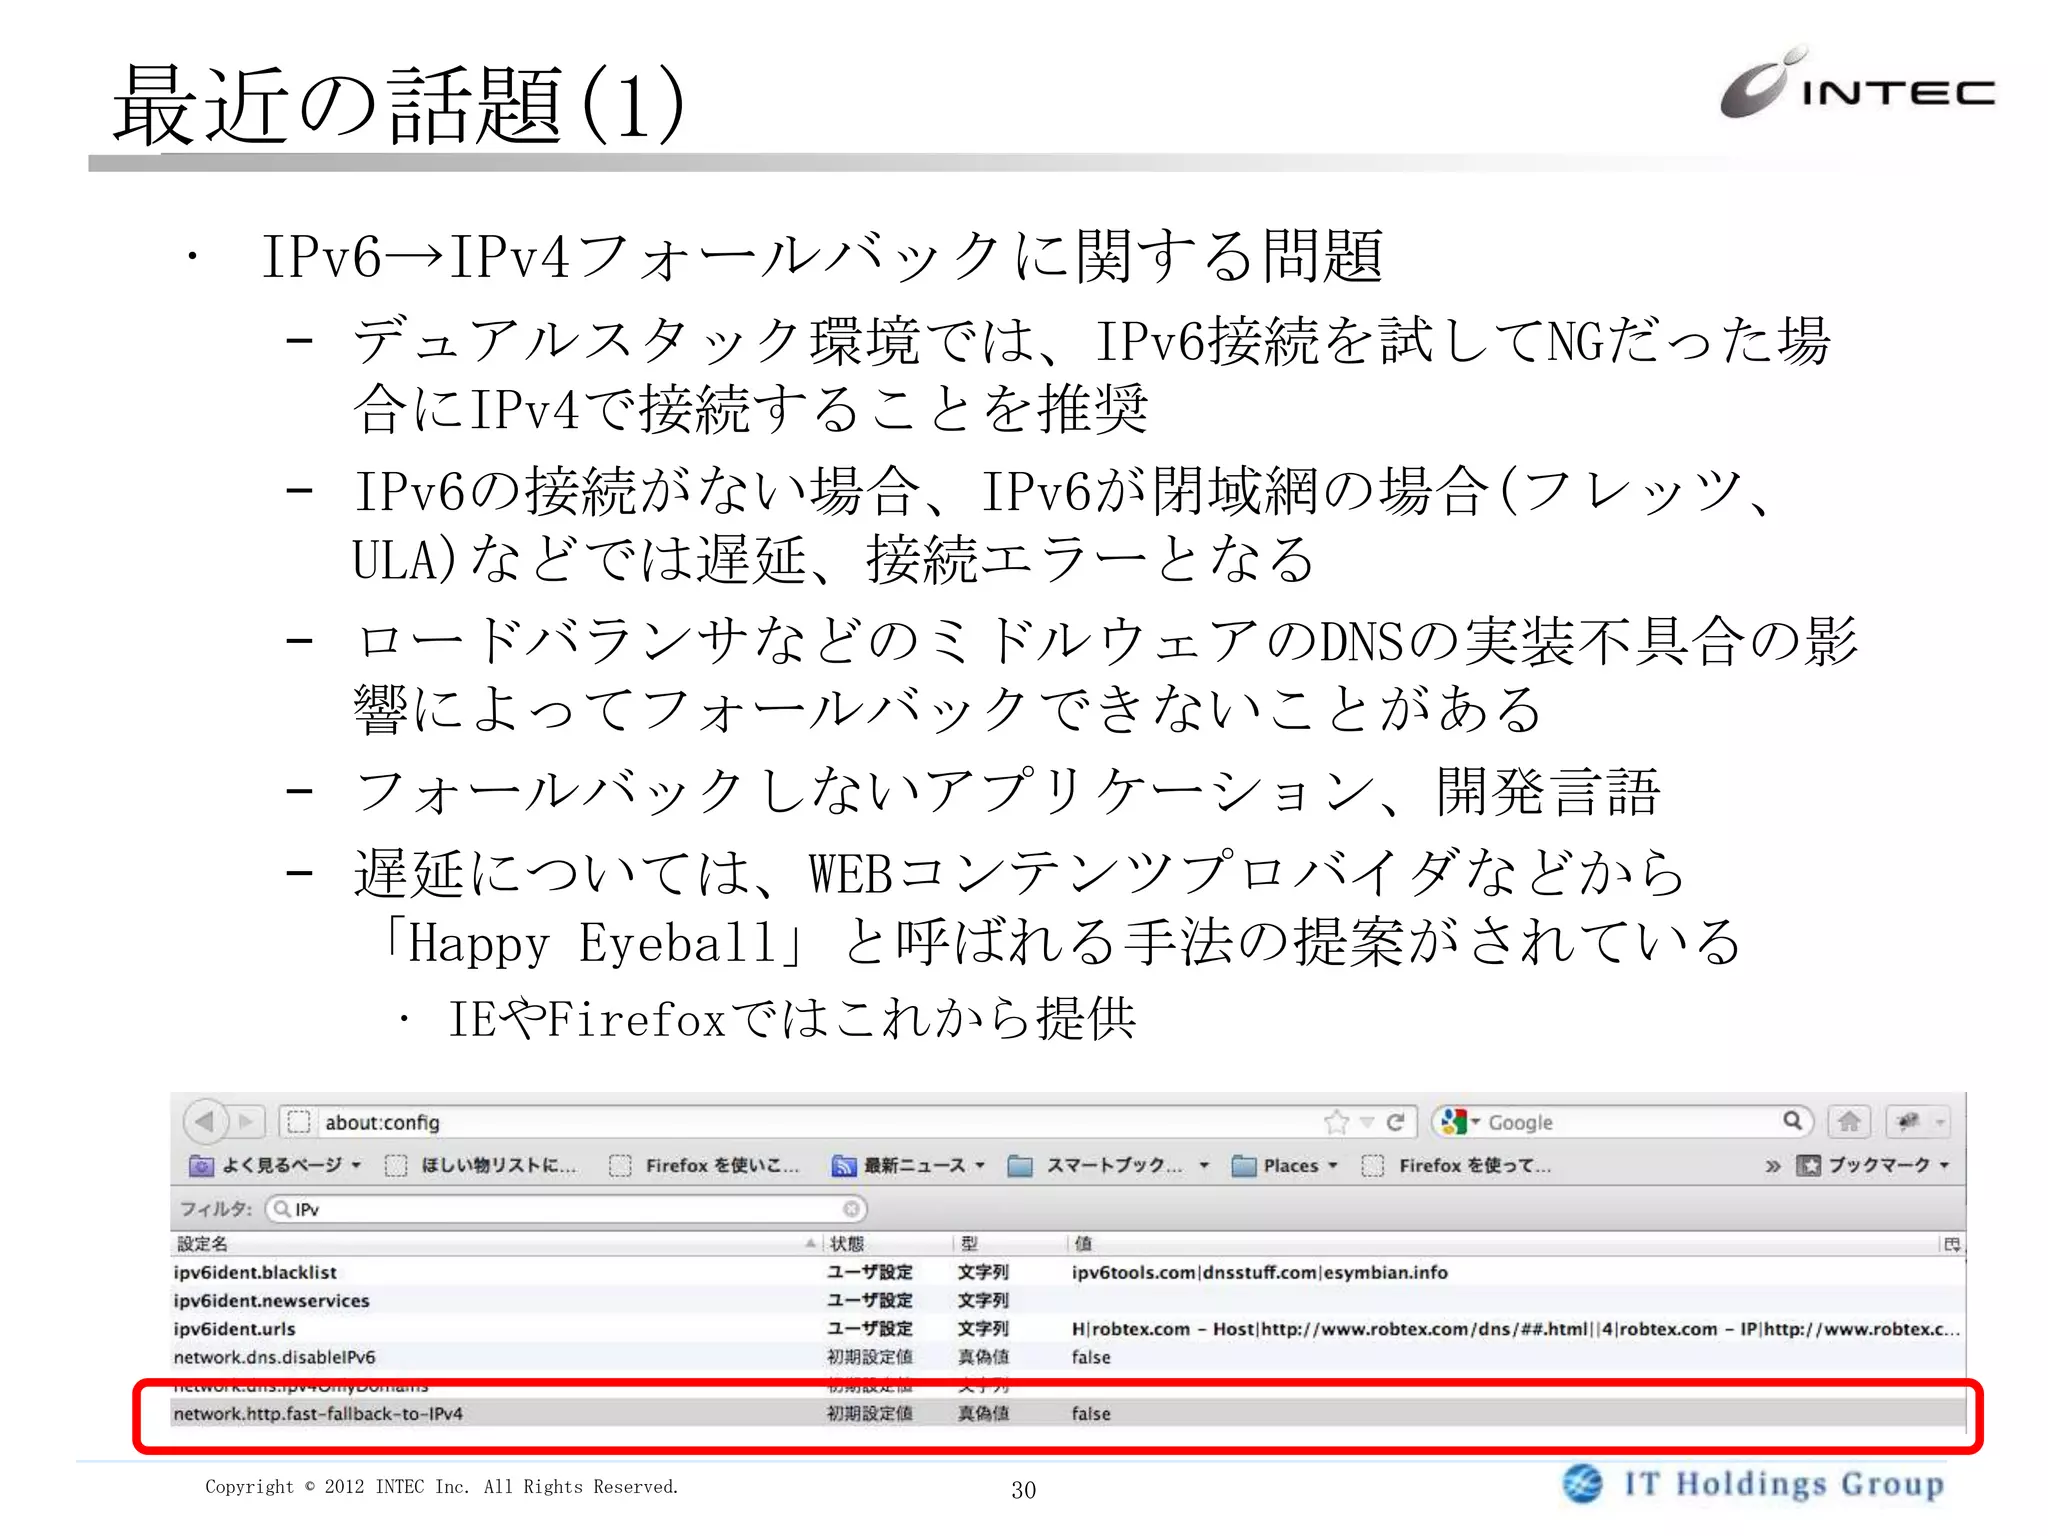The width and height of the screenshot is (2048, 1536).
Task: Click the INTEC logo on the slide
Action: click(1856, 83)
